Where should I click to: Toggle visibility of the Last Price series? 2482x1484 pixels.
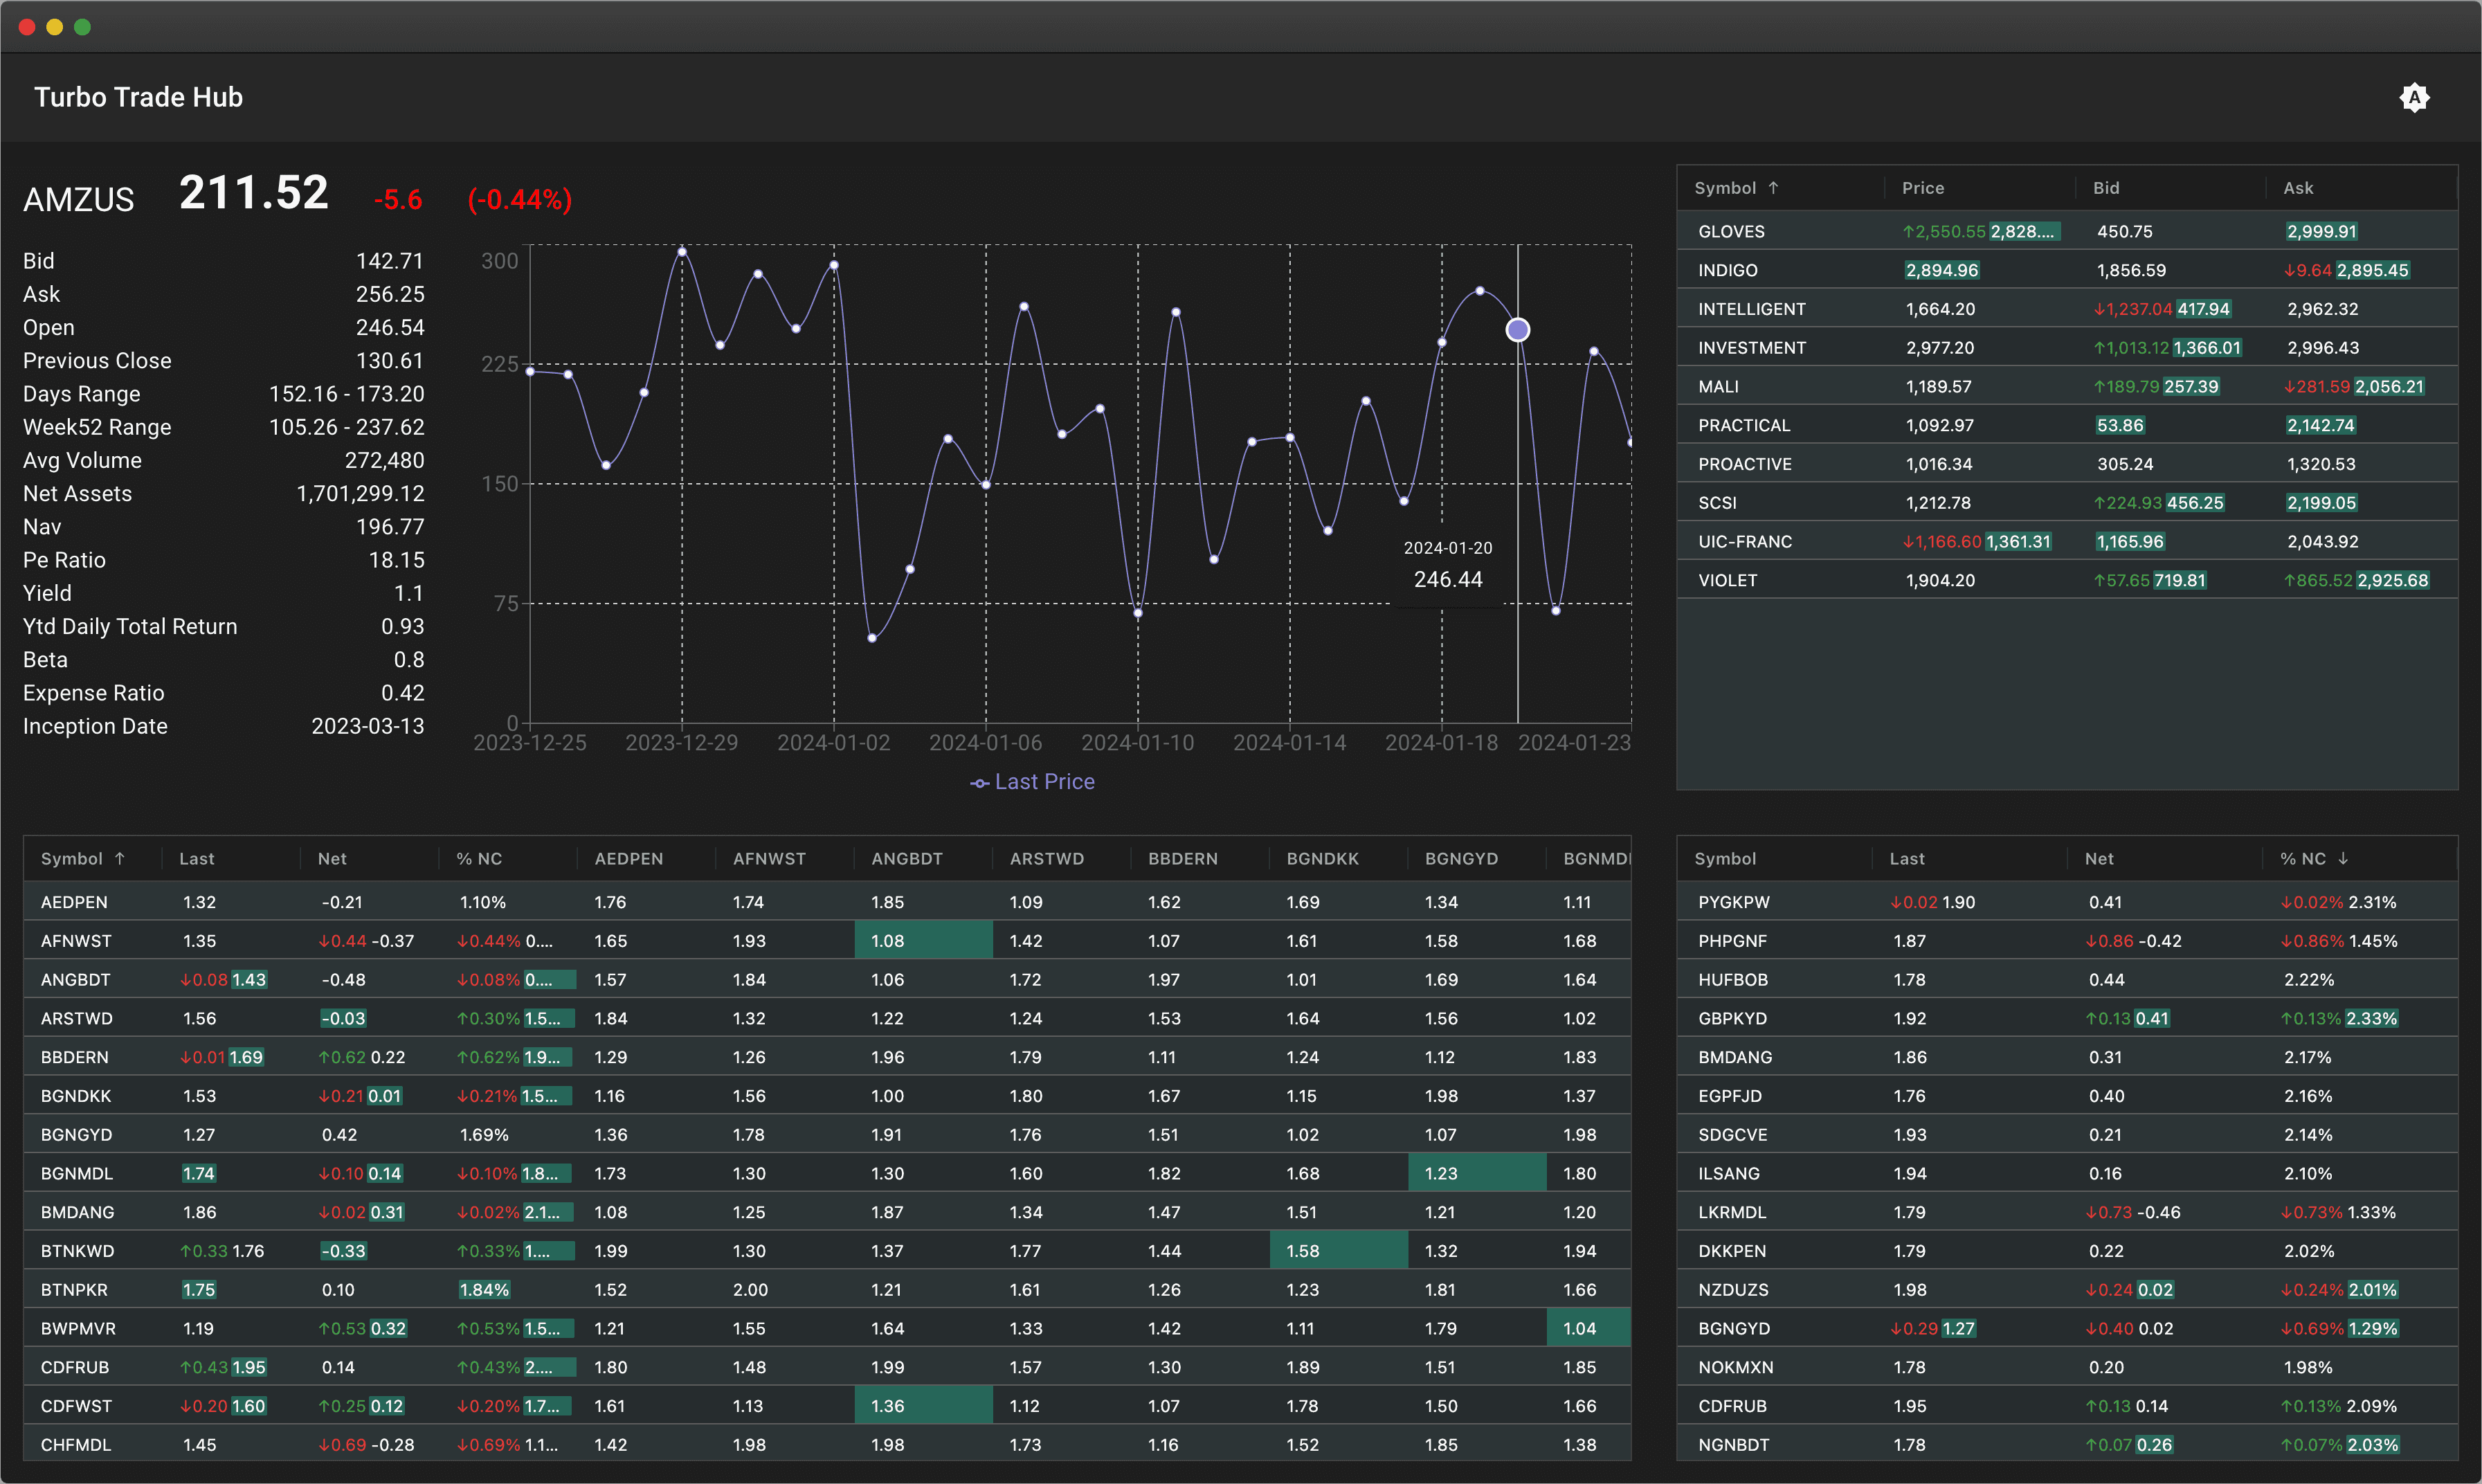click(1032, 782)
